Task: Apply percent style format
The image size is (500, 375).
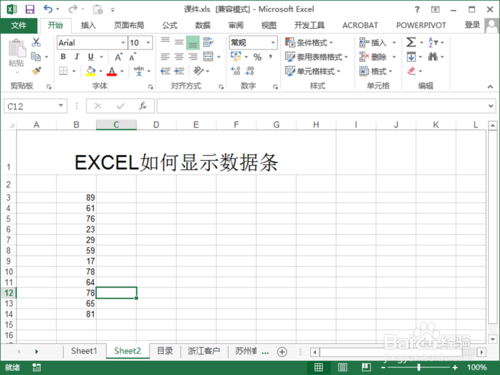Action: pos(257,57)
